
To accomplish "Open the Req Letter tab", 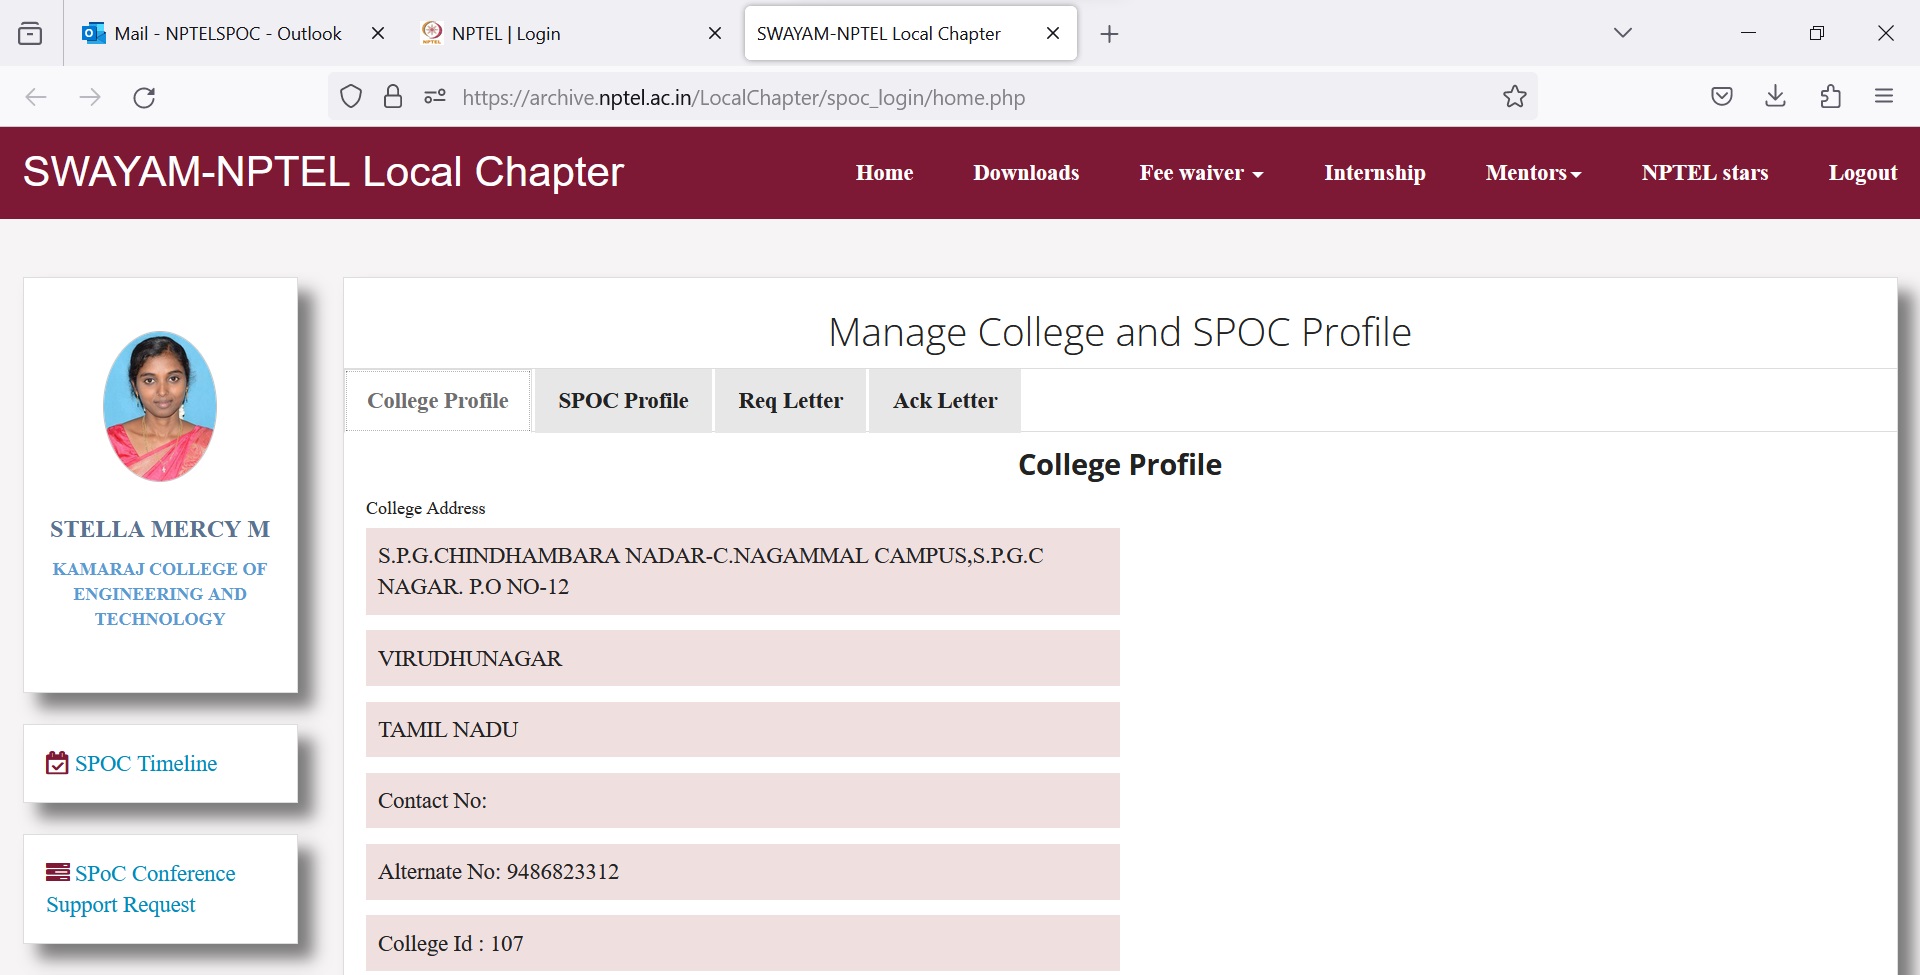I will pos(790,400).
